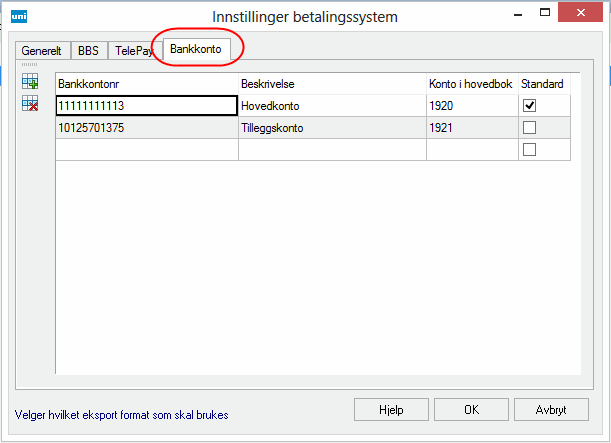The width and height of the screenshot is (611, 443).
Task: Enable Standard checkbox for Tilleggskonto
Action: coord(530,127)
